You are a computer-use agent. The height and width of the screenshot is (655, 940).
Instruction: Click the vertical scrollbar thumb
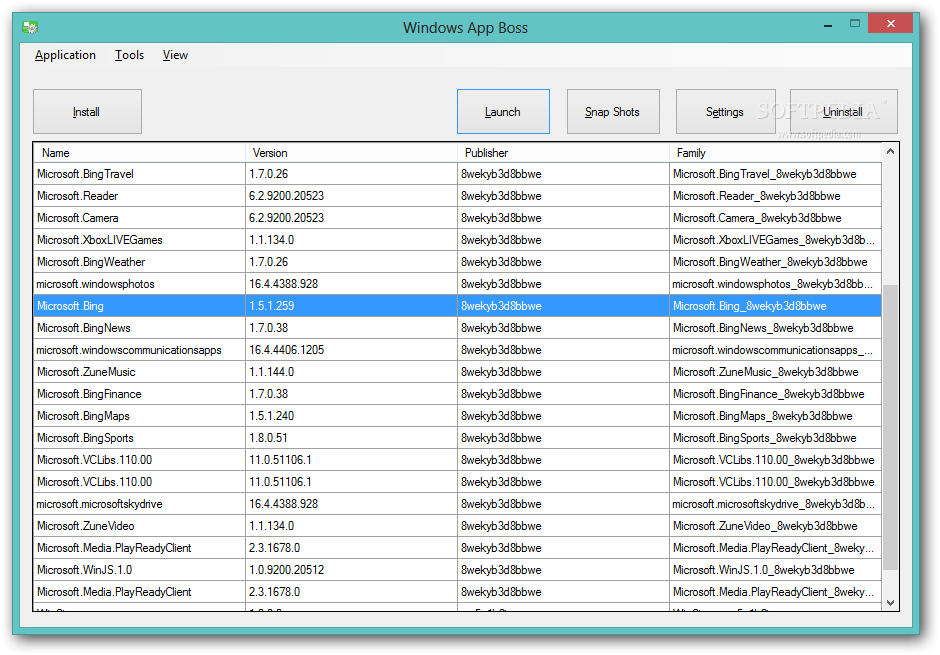pos(890,427)
